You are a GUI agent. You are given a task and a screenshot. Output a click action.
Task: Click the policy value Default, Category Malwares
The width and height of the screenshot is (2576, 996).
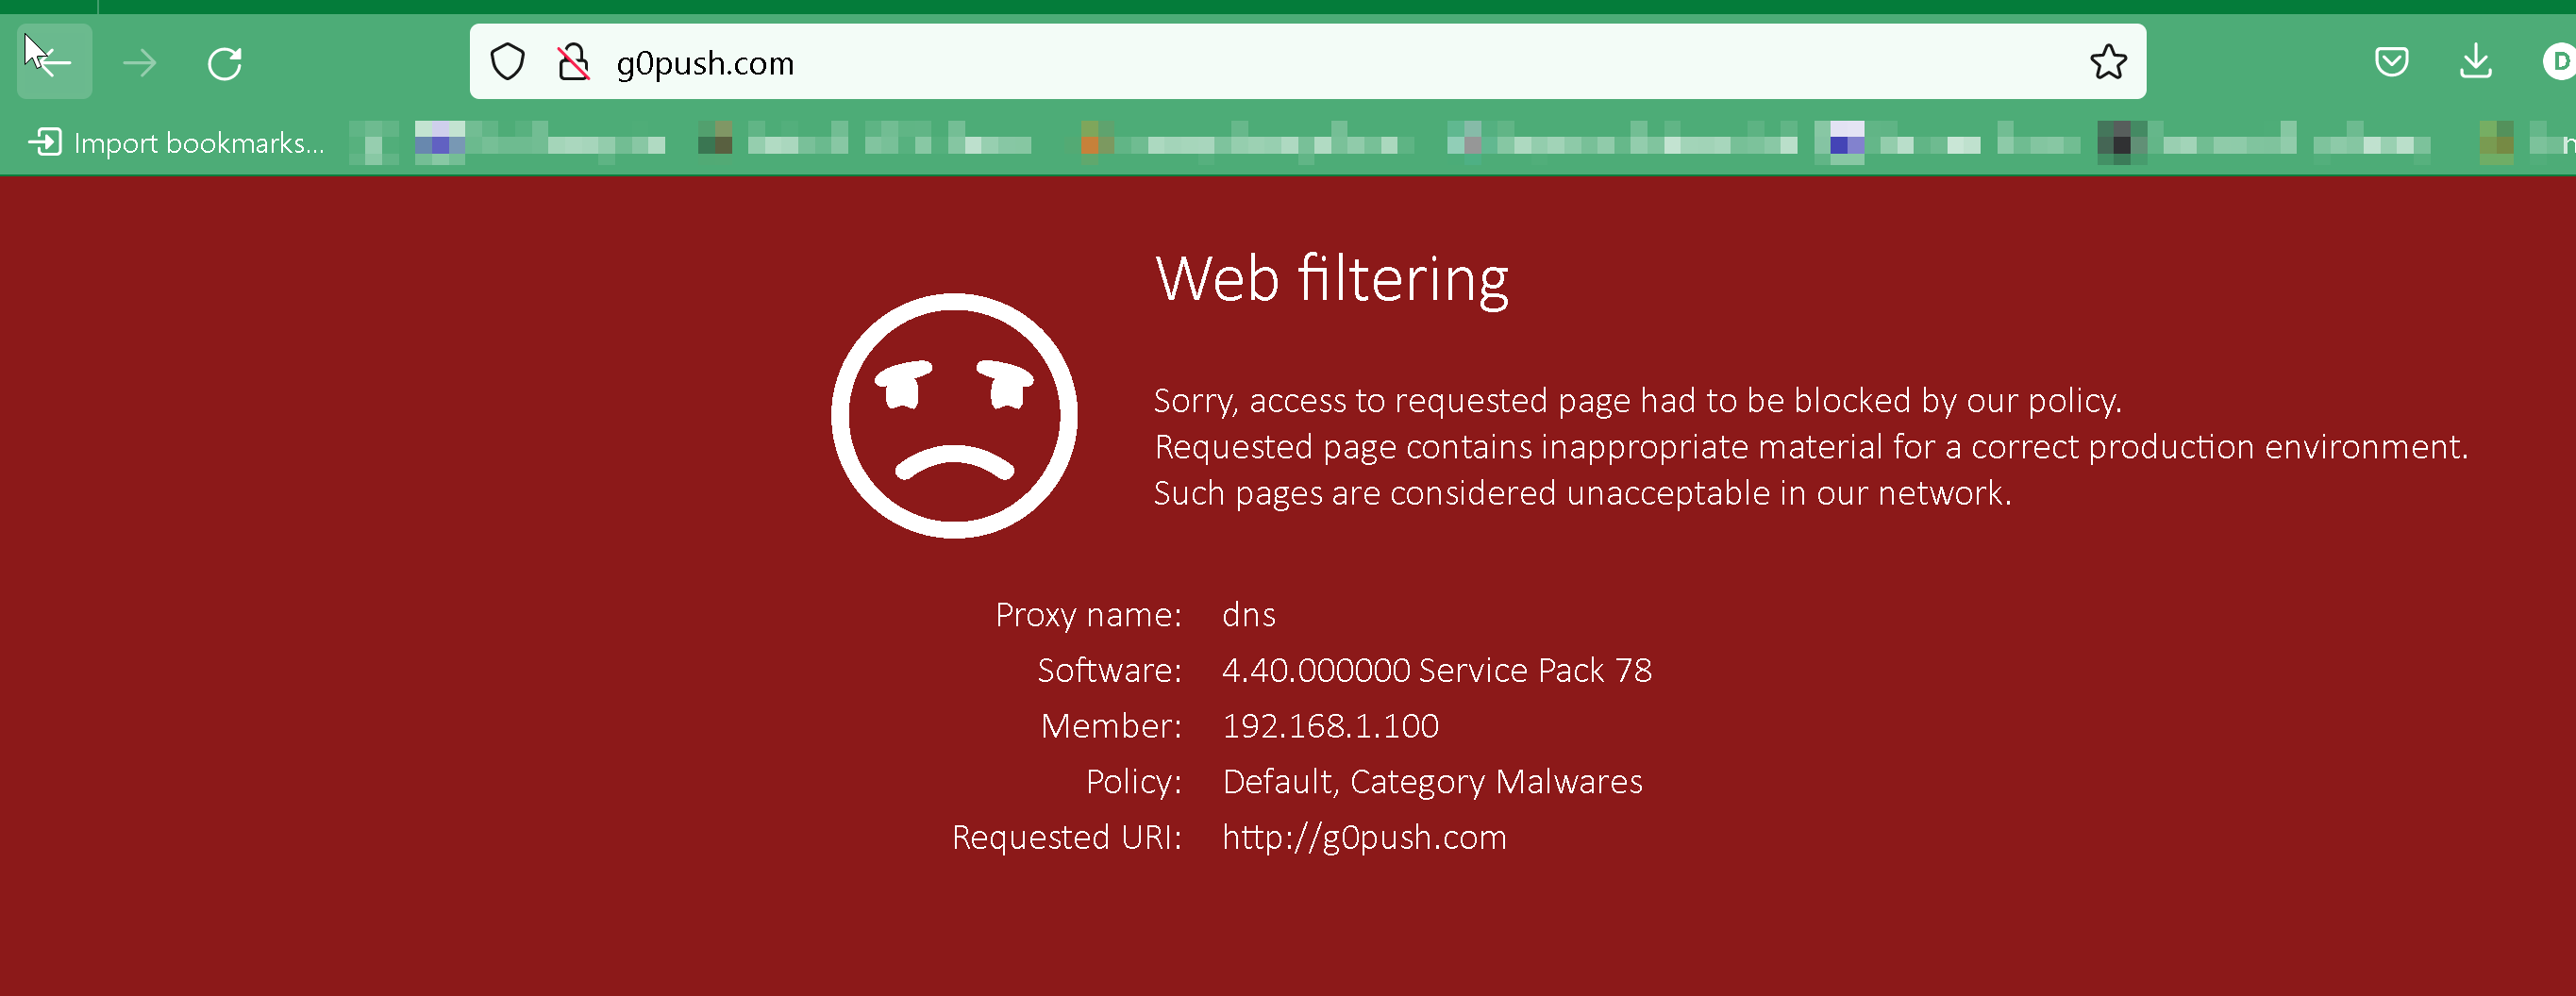[1432, 781]
